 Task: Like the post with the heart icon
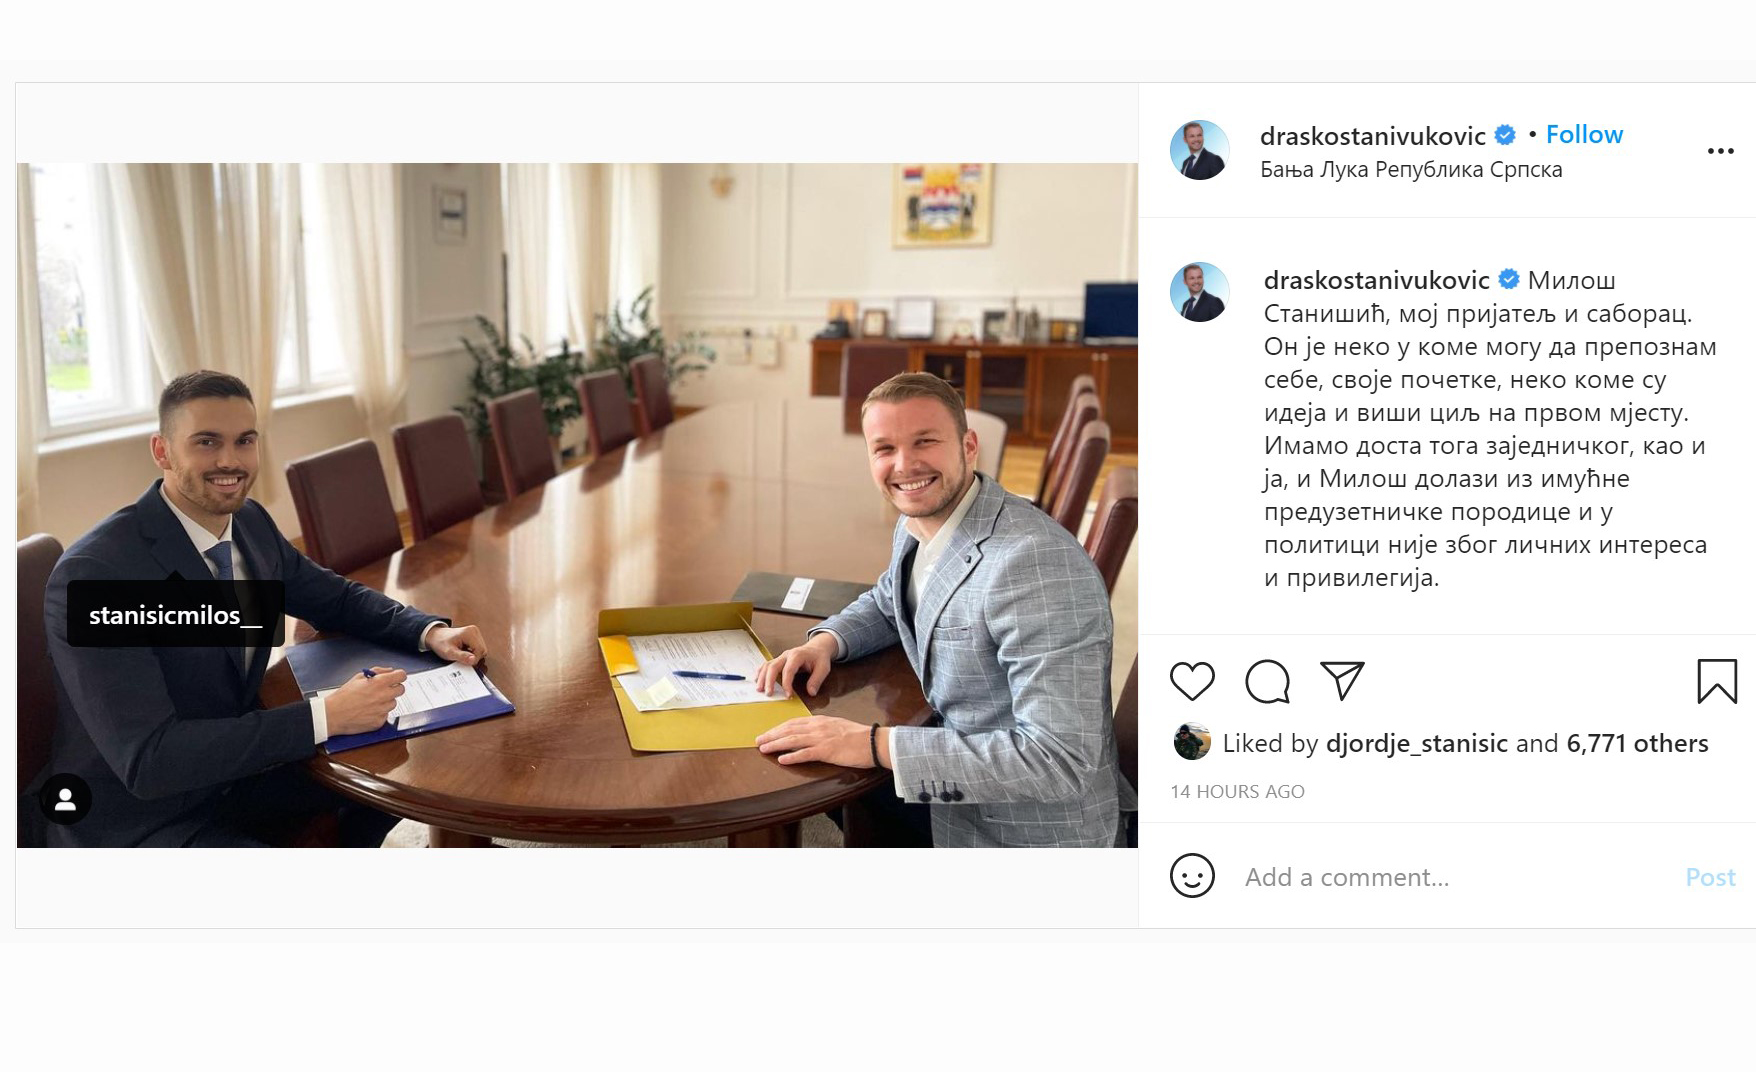click(x=1192, y=681)
